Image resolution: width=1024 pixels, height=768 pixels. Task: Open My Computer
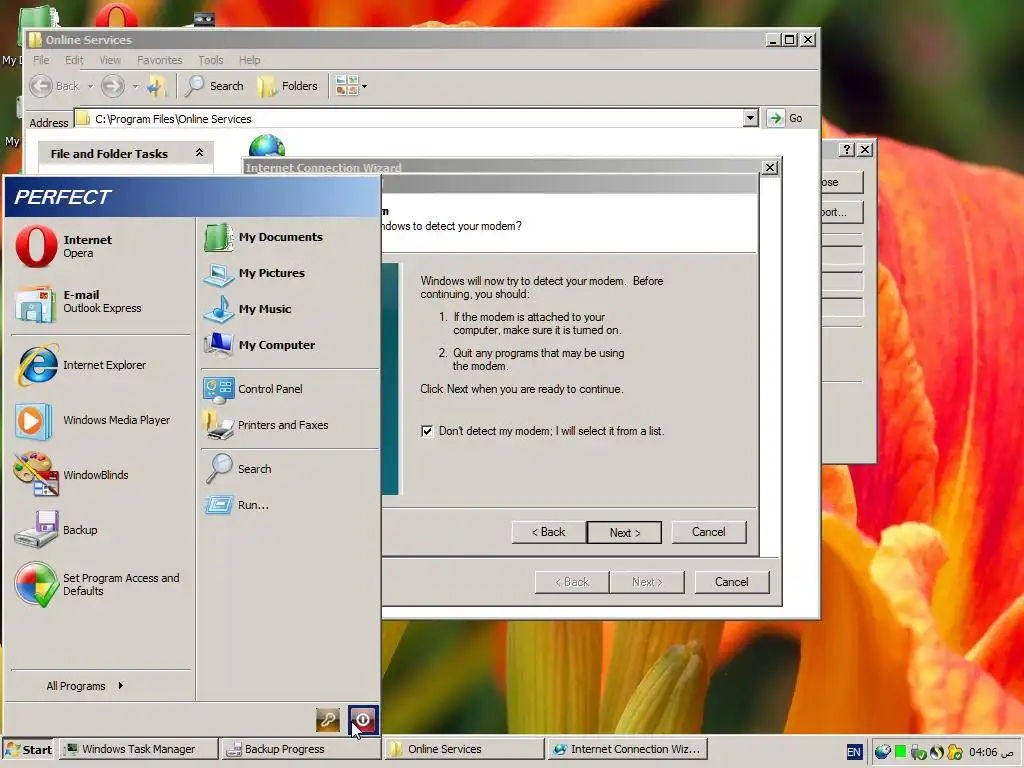[x=260, y=345]
